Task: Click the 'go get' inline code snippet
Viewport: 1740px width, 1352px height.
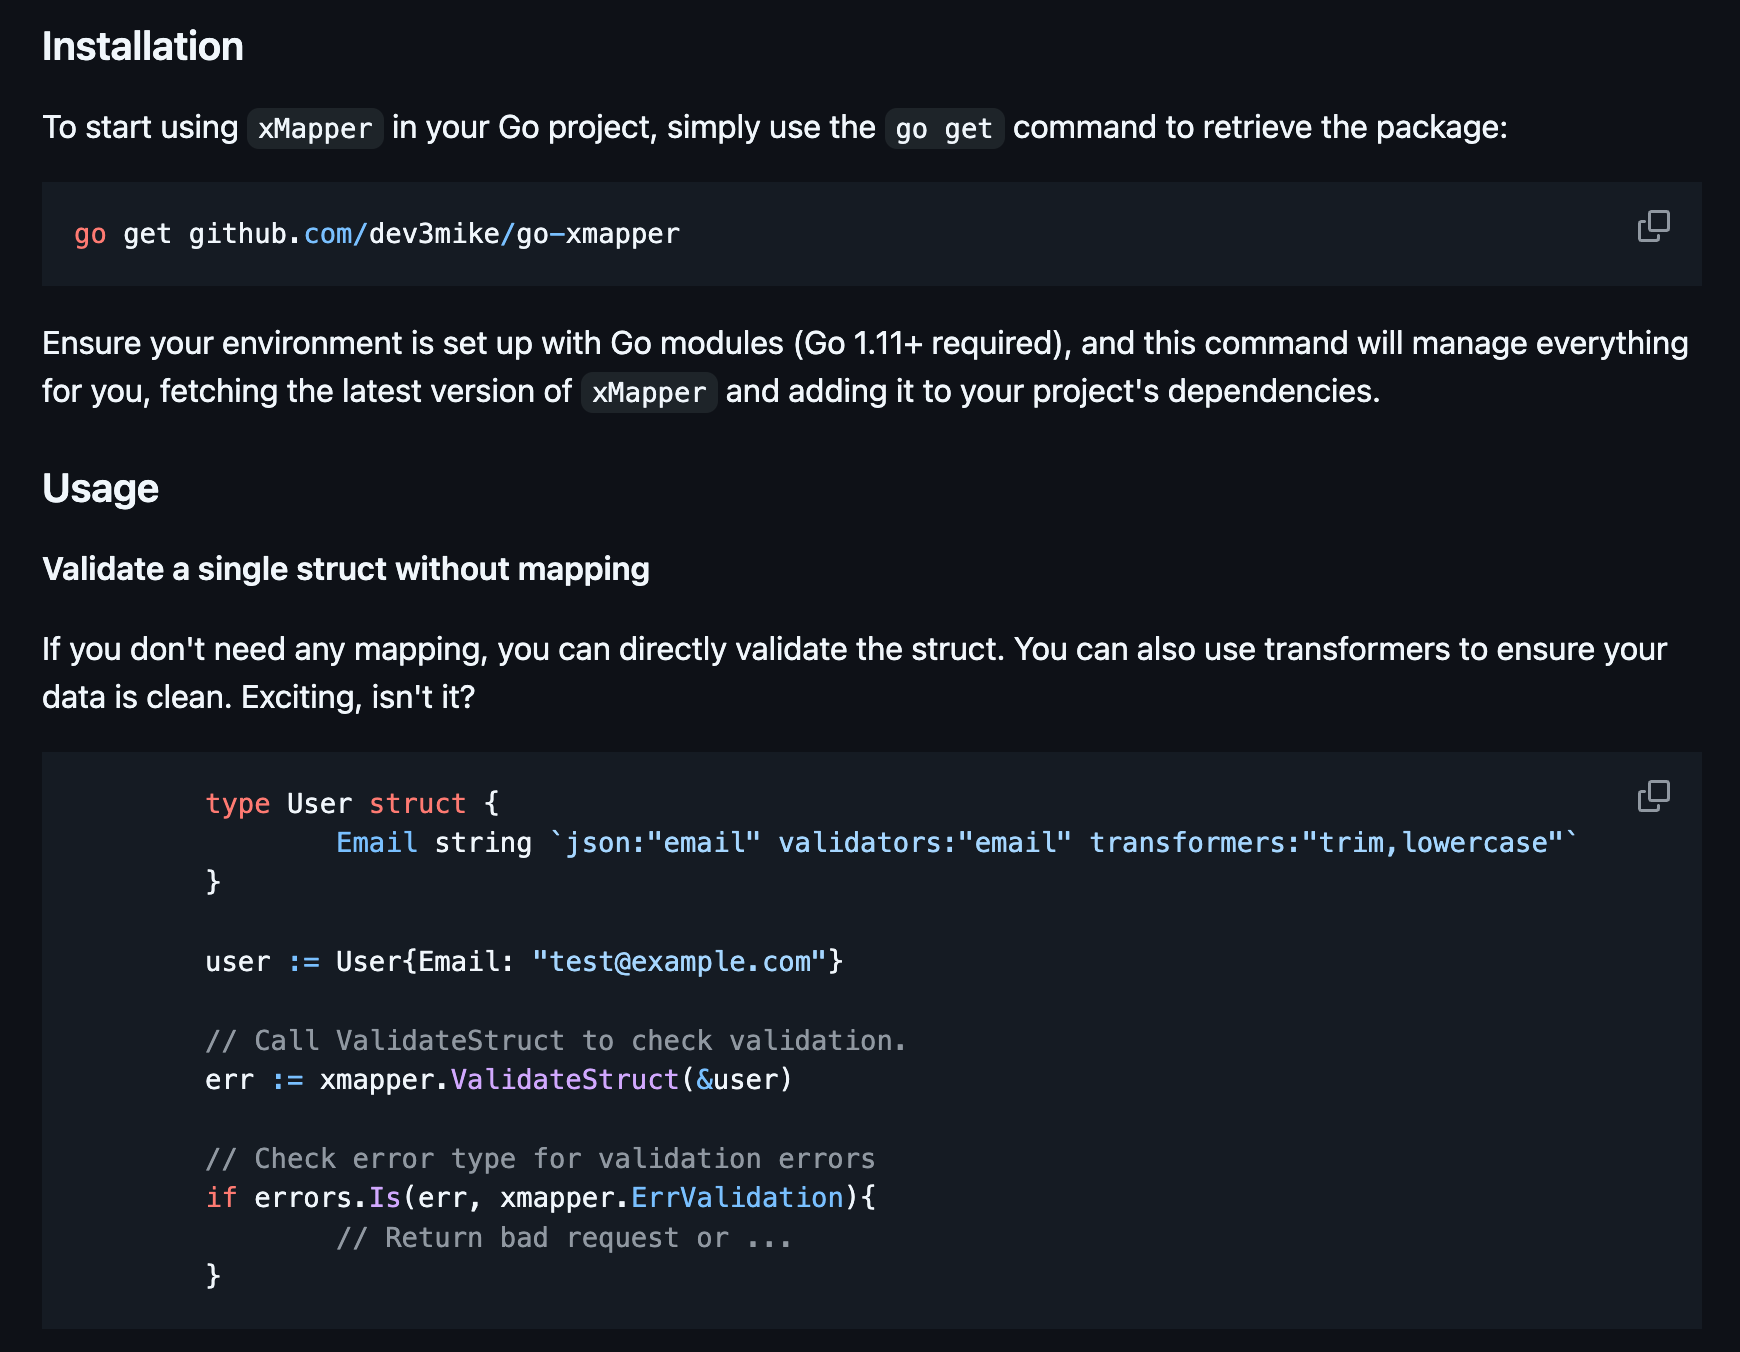Action: [944, 128]
